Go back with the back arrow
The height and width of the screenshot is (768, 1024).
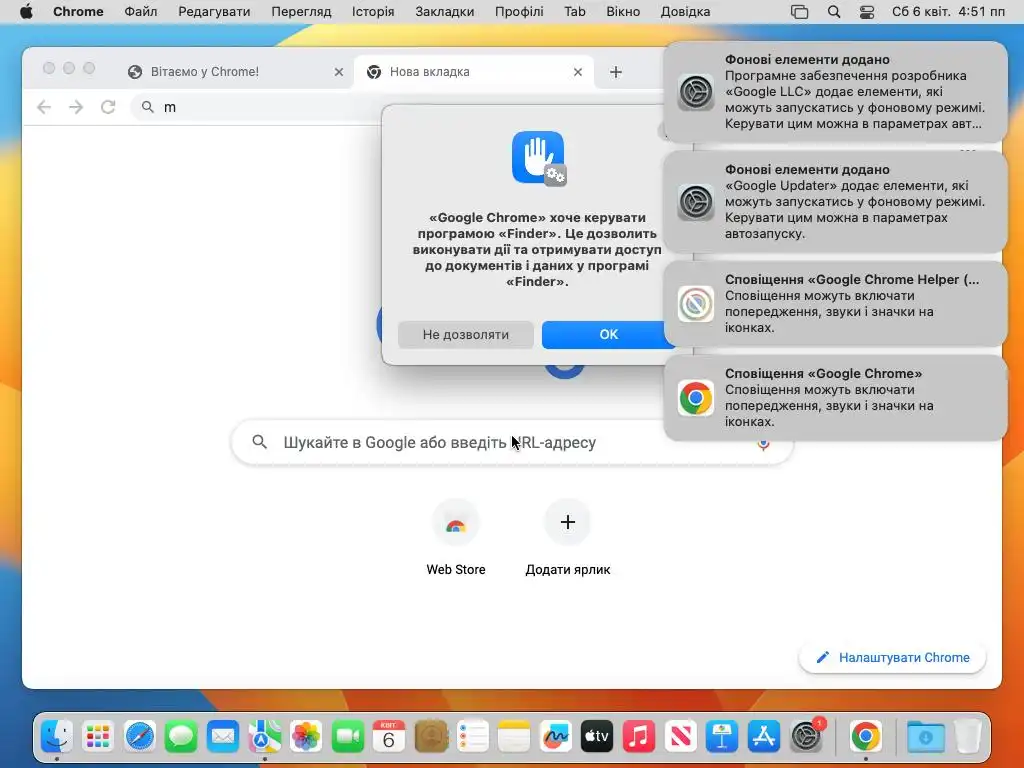44,107
